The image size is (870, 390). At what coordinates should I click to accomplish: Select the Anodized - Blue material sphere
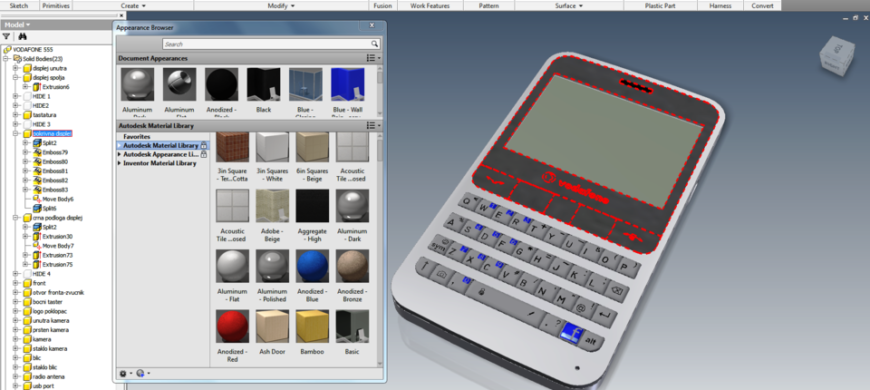tap(312, 266)
